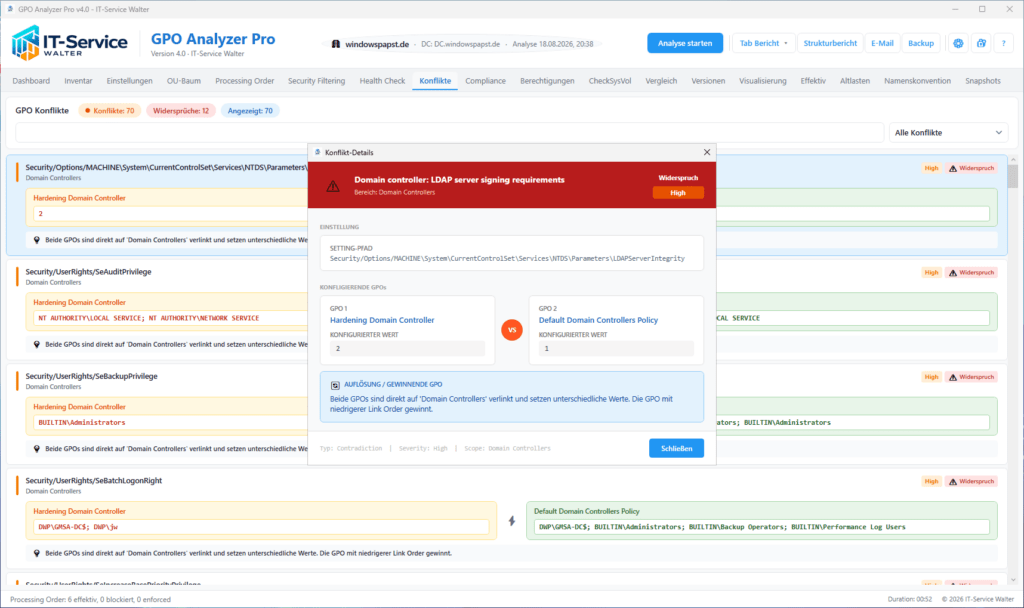Select the Security/UserRights/SeBackupPrivilege heading
Viewport: 1024px width, 608px height.
click(91, 376)
